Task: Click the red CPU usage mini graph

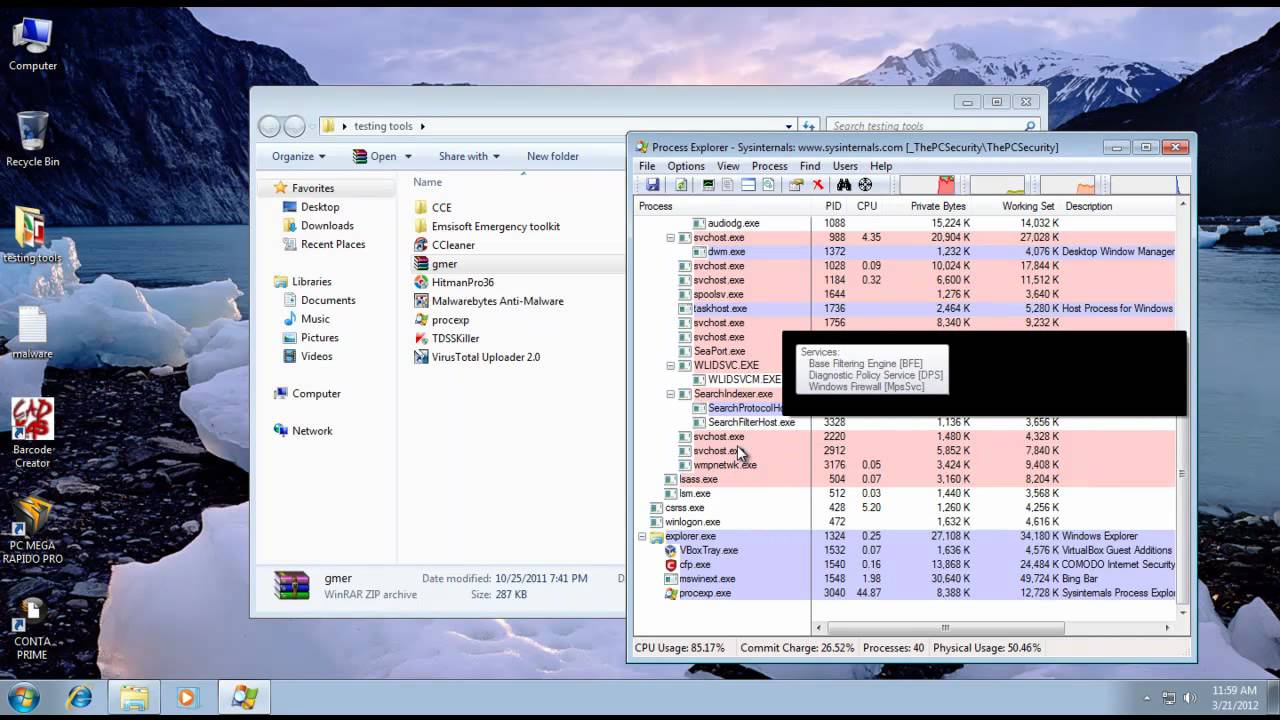Action: tap(927, 185)
